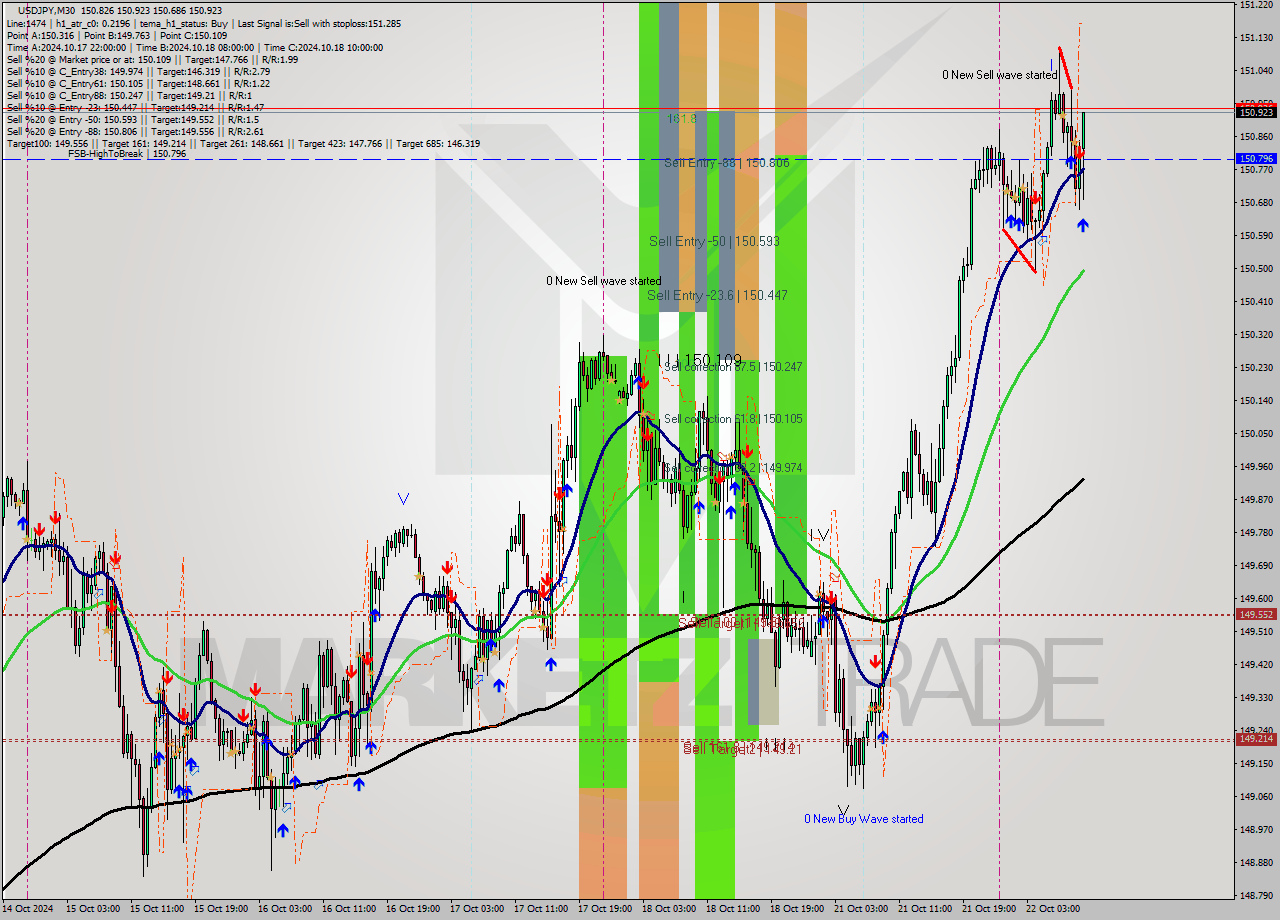
Task: Click the 'Sell Entry -23.6 | 150.447' chart label
Action: coord(717,295)
